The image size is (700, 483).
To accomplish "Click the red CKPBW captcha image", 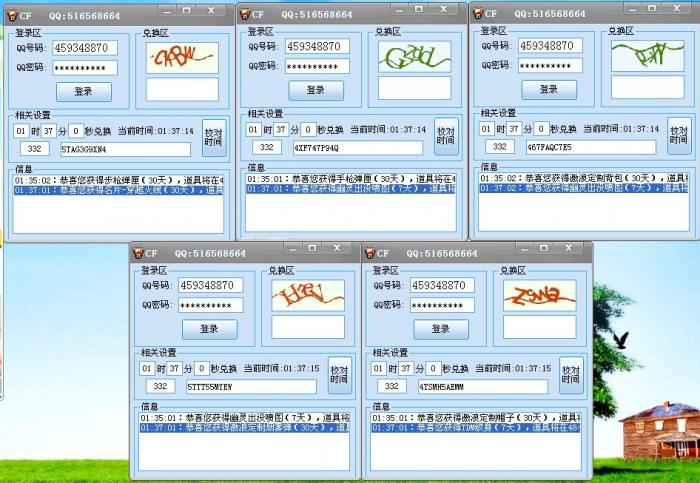I will coord(182,58).
